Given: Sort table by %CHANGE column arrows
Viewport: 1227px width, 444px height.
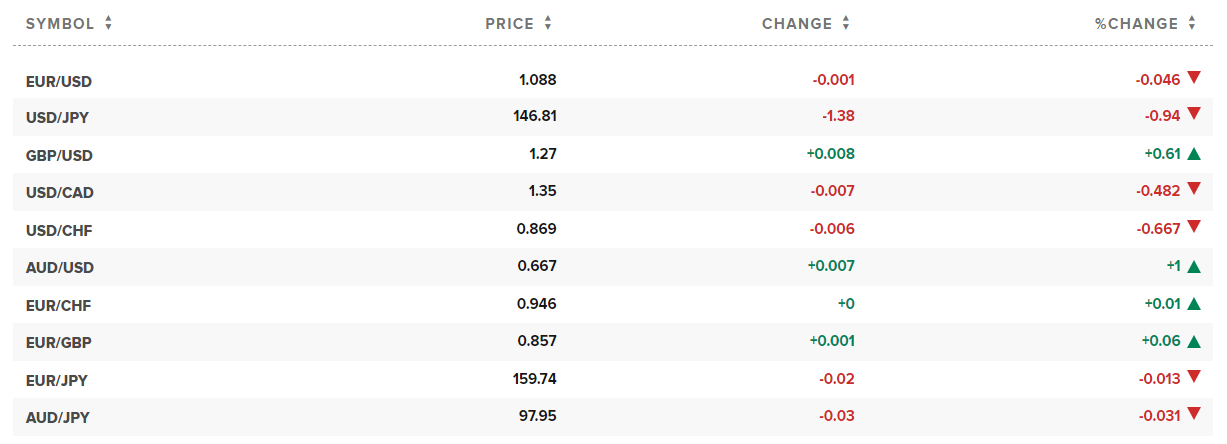Looking at the screenshot, I should 1192,23.
